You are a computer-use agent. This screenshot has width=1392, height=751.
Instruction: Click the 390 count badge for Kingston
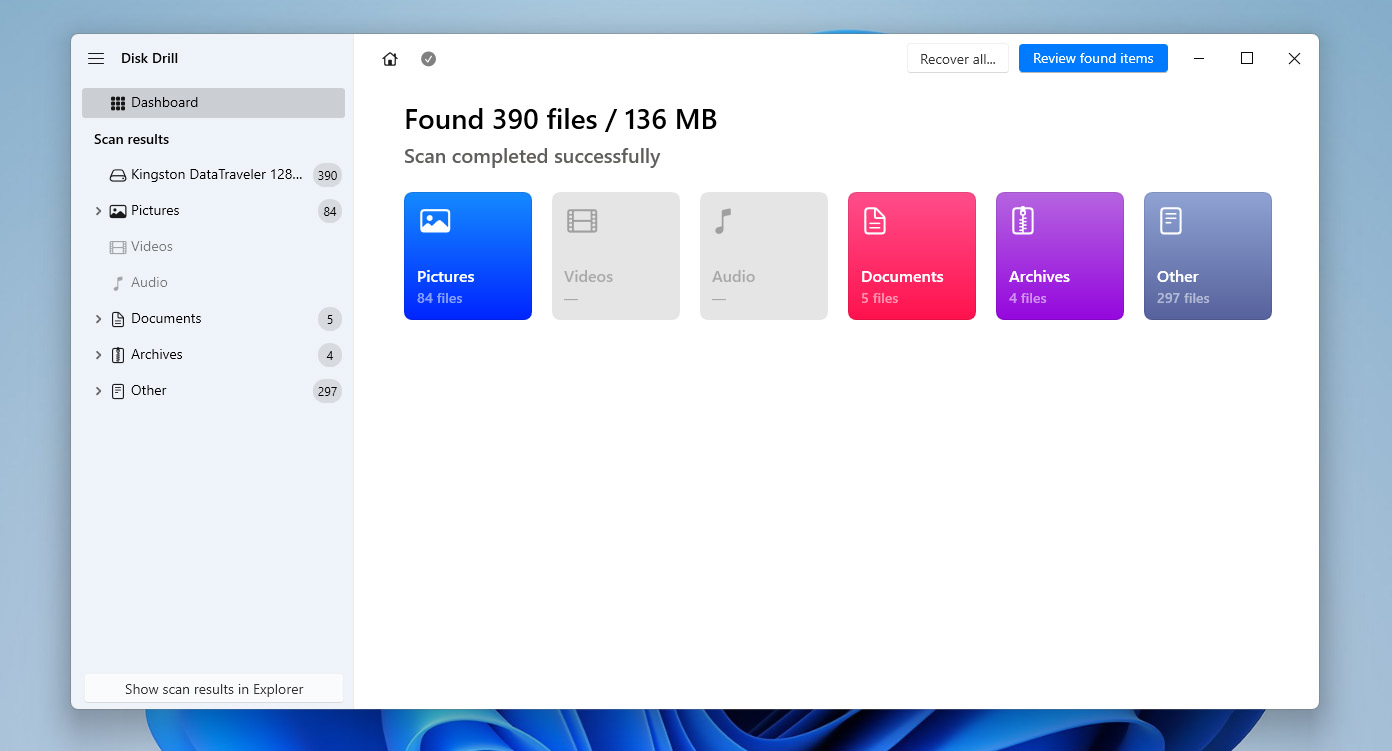(327, 175)
